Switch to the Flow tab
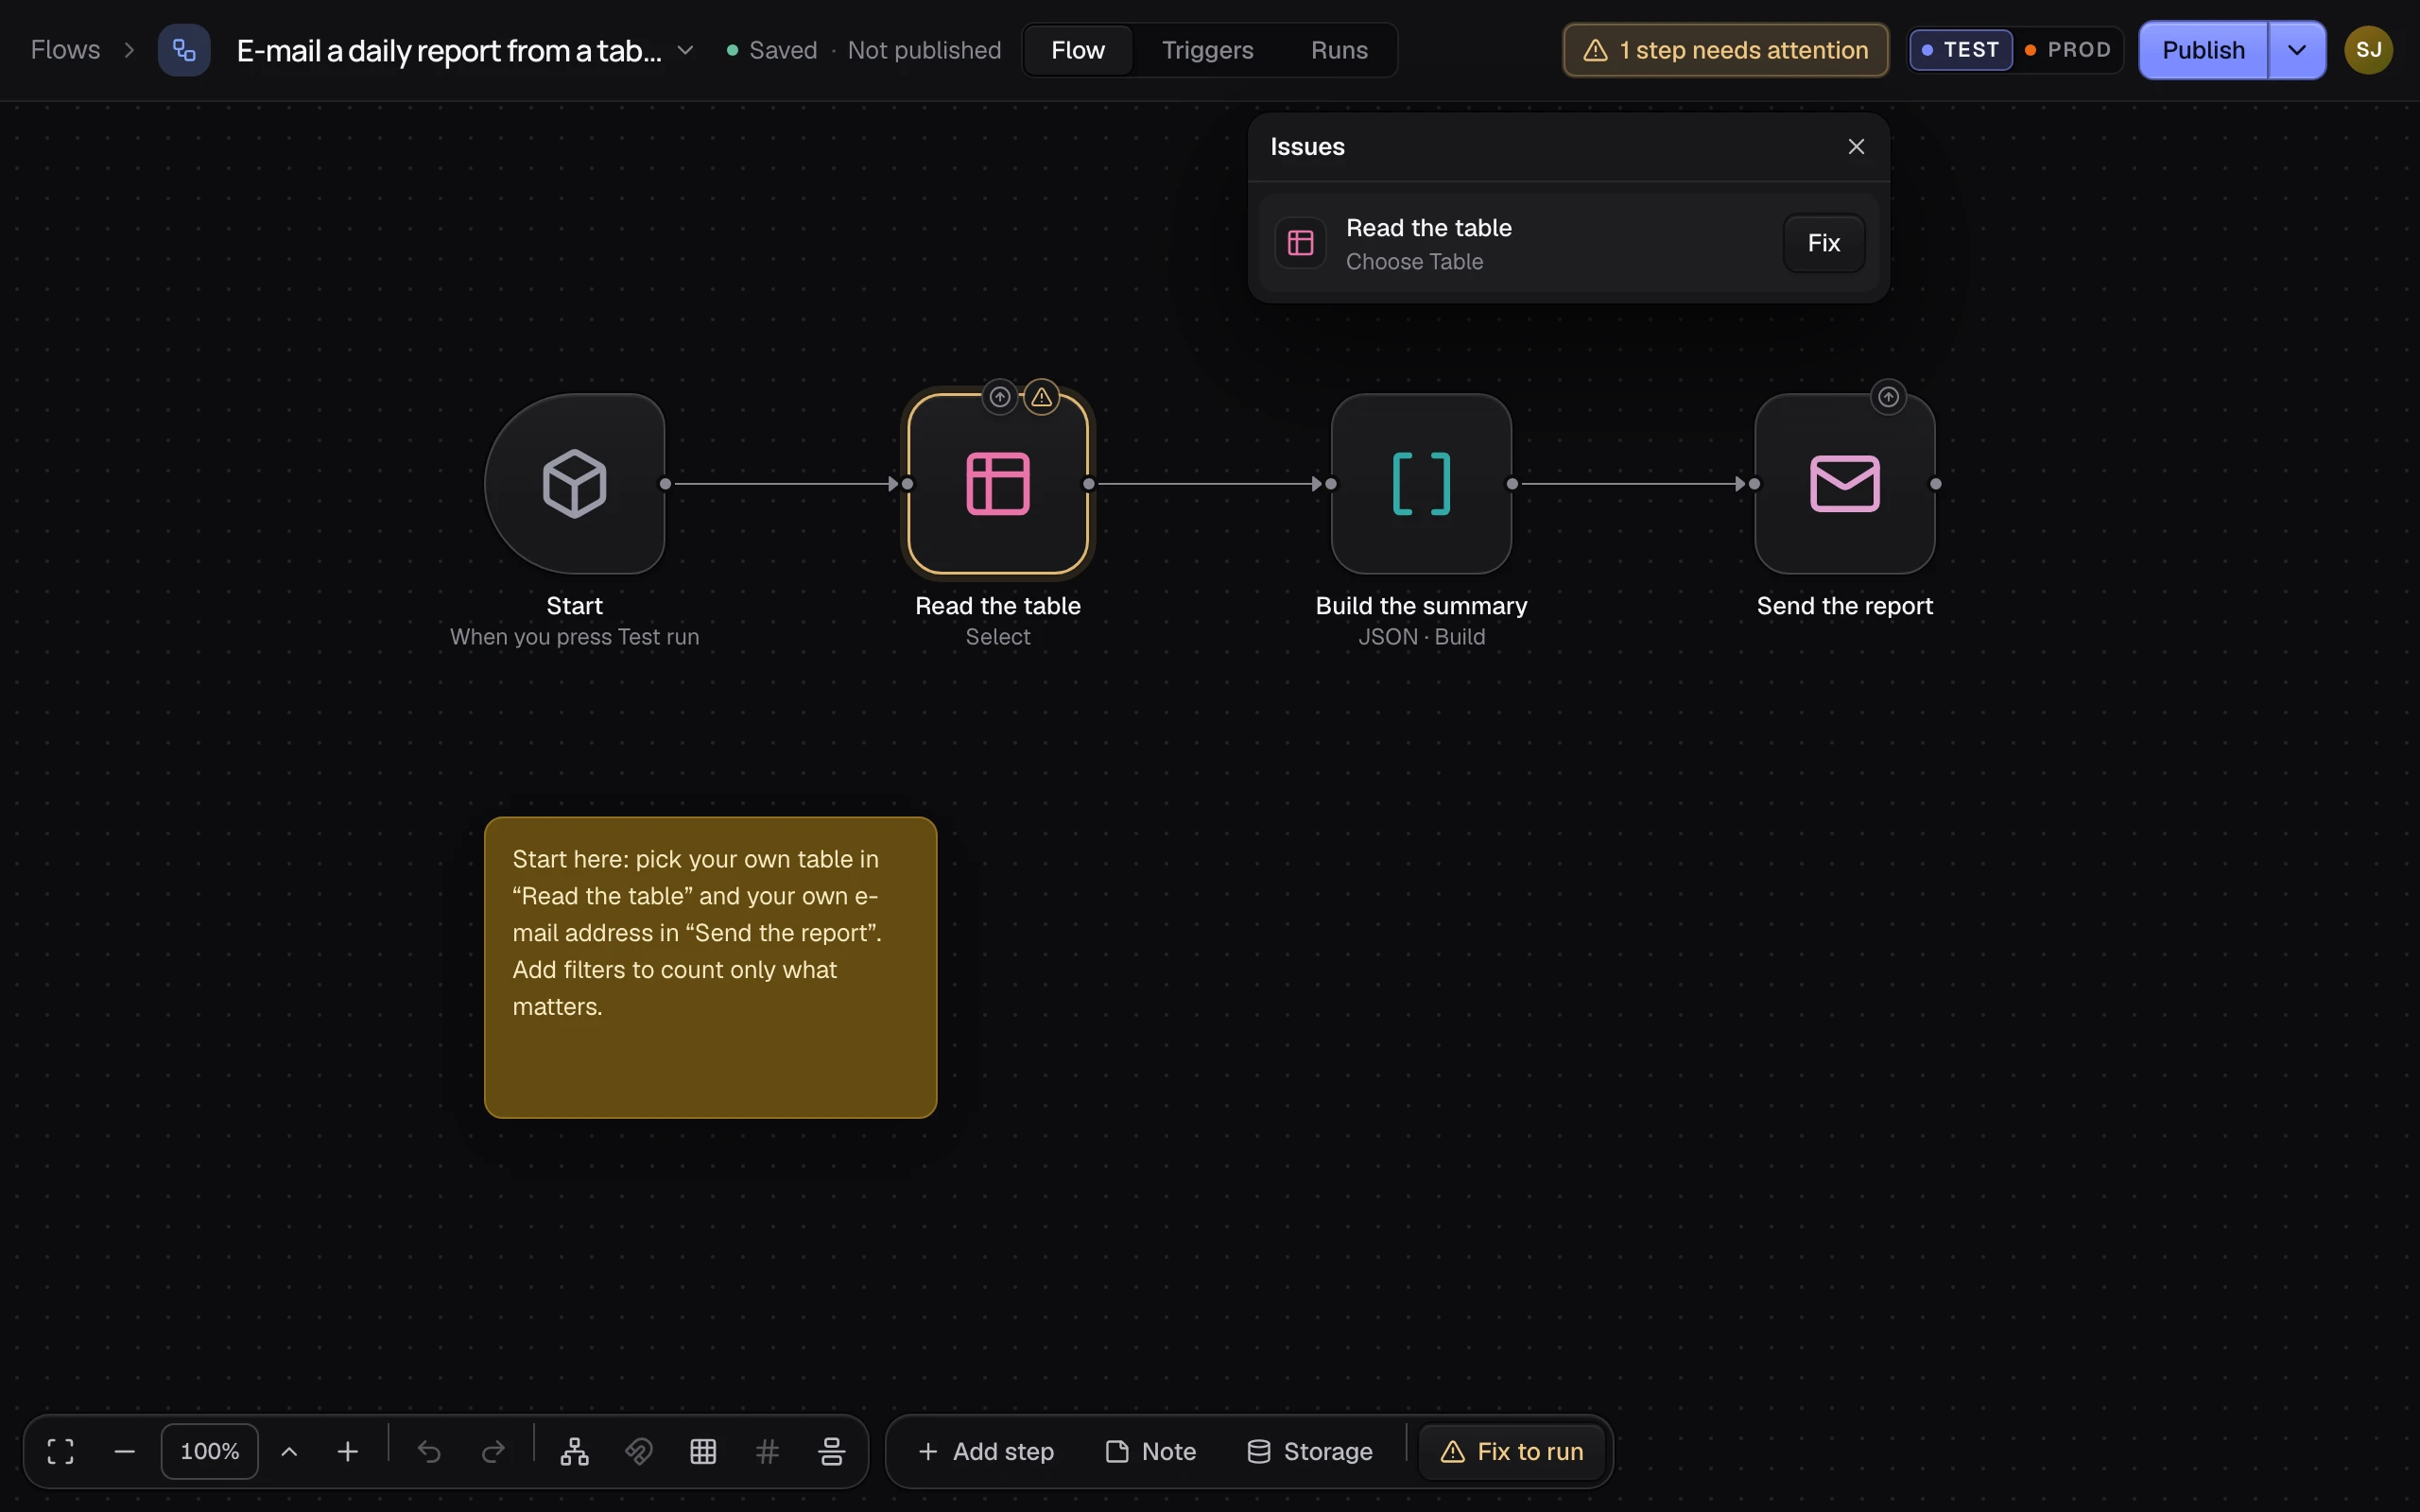This screenshot has height=1512, width=2420. [x=1078, y=50]
